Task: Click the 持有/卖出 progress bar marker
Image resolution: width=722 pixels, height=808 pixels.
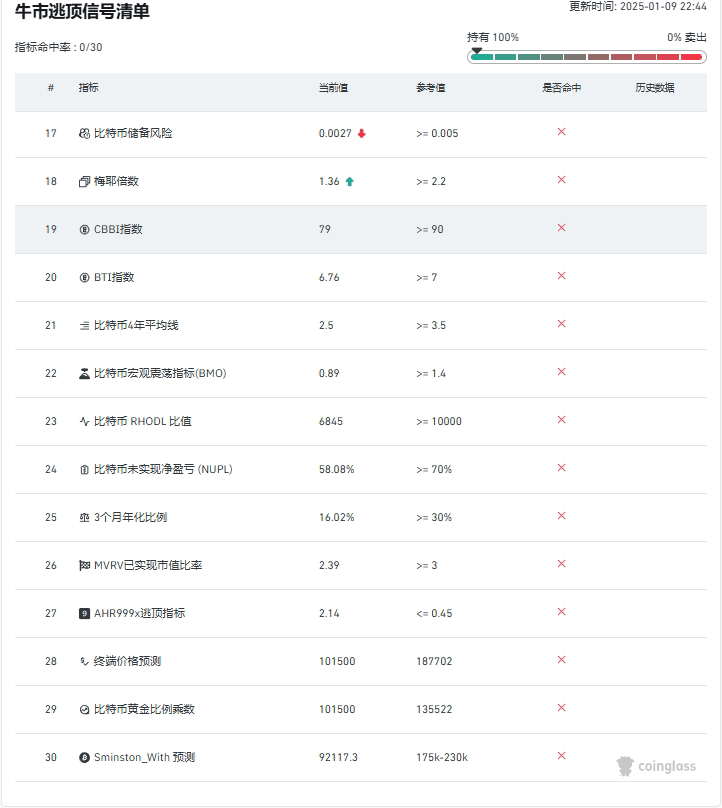Action: pyautogui.click(x=477, y=50)
